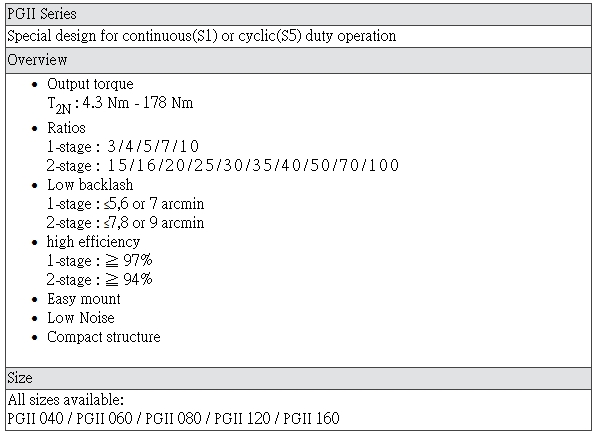
Task: Select the PGII 080 size text
Action: (x=173, y=419)
